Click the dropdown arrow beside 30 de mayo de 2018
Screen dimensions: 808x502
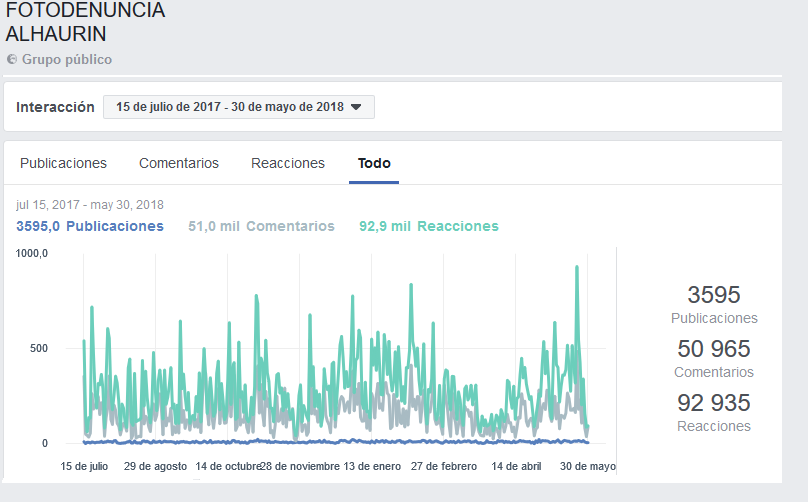(x=356, y=107)
